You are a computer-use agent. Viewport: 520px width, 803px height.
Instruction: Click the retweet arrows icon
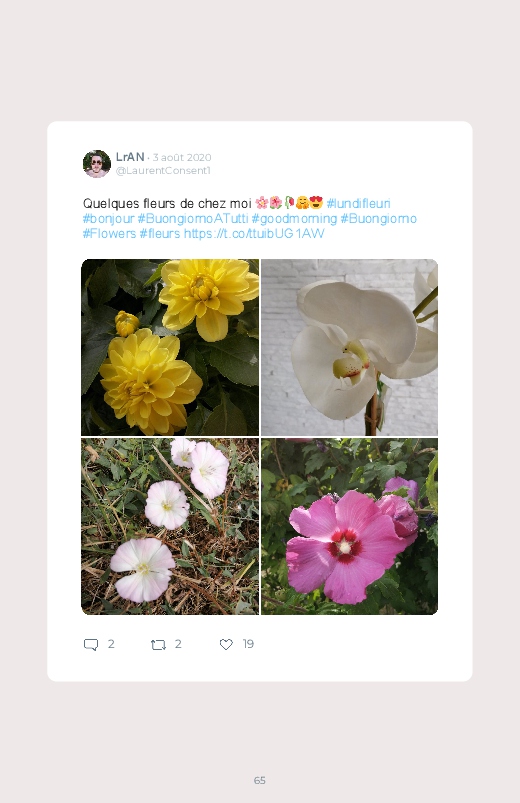(x=158, y=644)
